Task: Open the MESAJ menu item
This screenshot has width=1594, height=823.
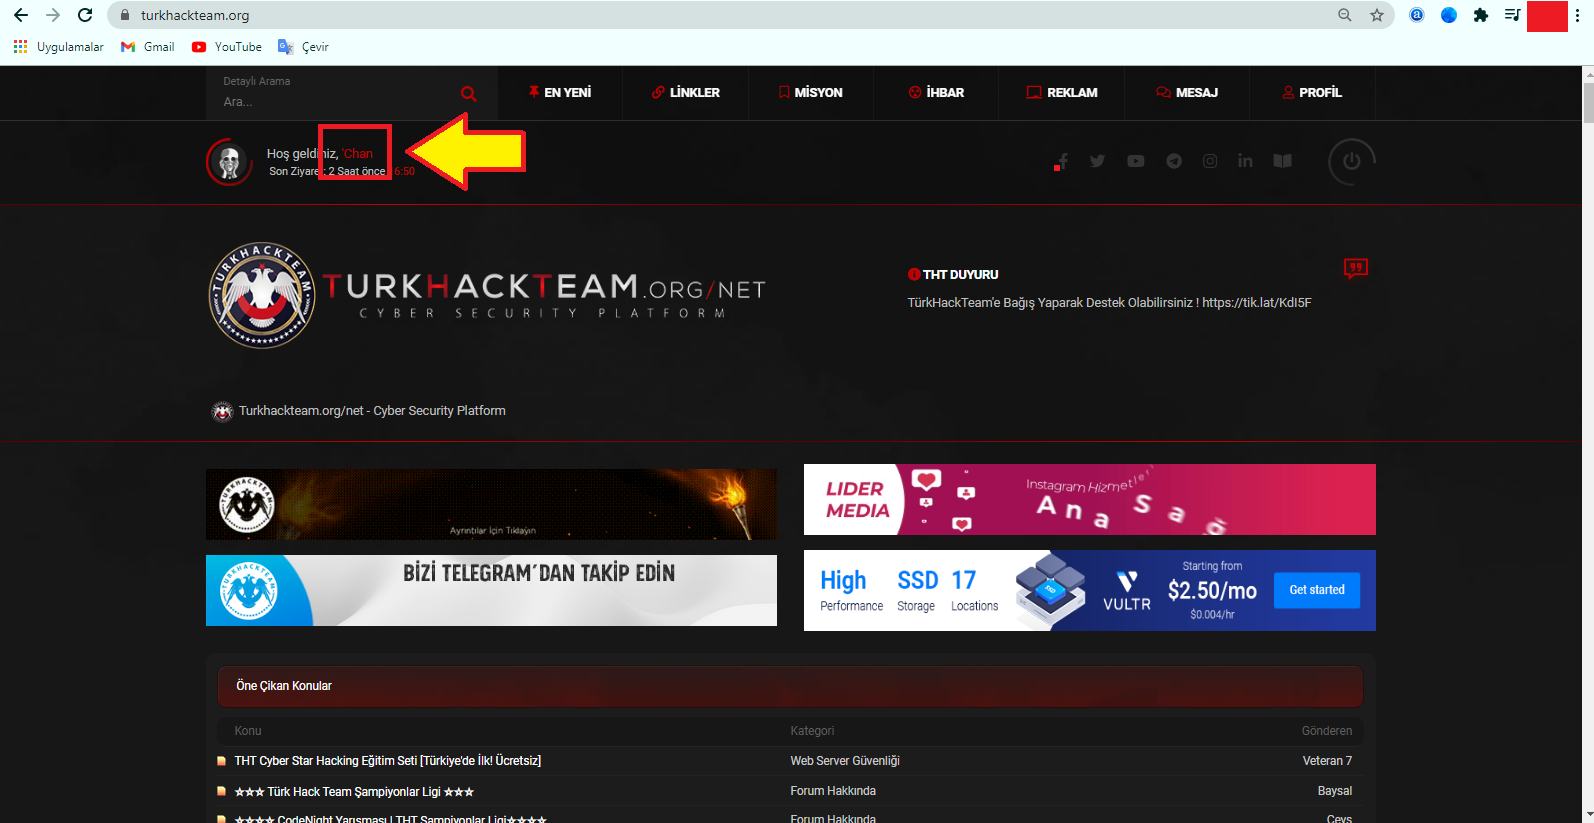Action: [1187, 92]
